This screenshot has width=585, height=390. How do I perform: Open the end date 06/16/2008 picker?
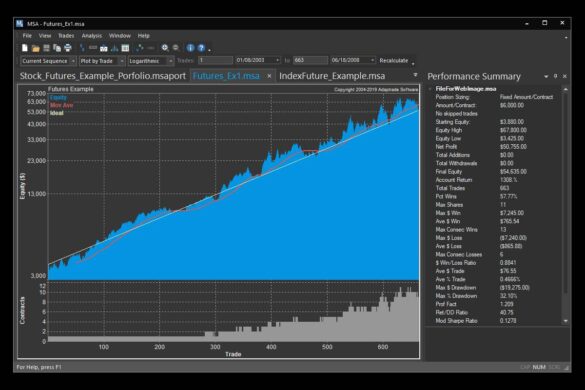point(372,60)
